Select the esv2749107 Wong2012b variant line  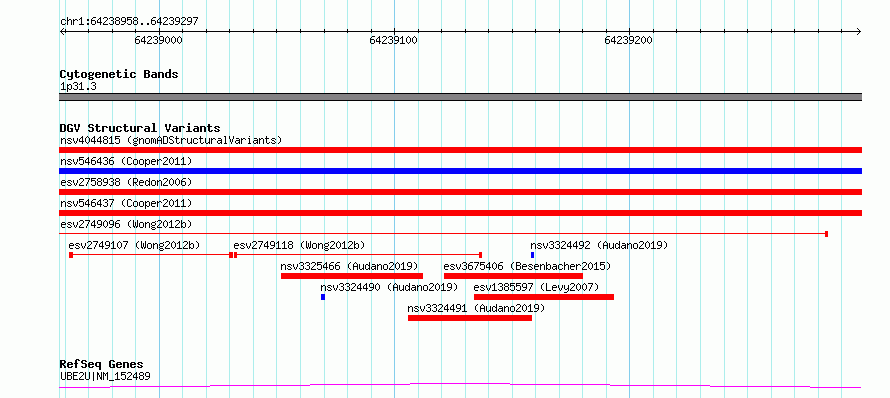tap(151, 255)
